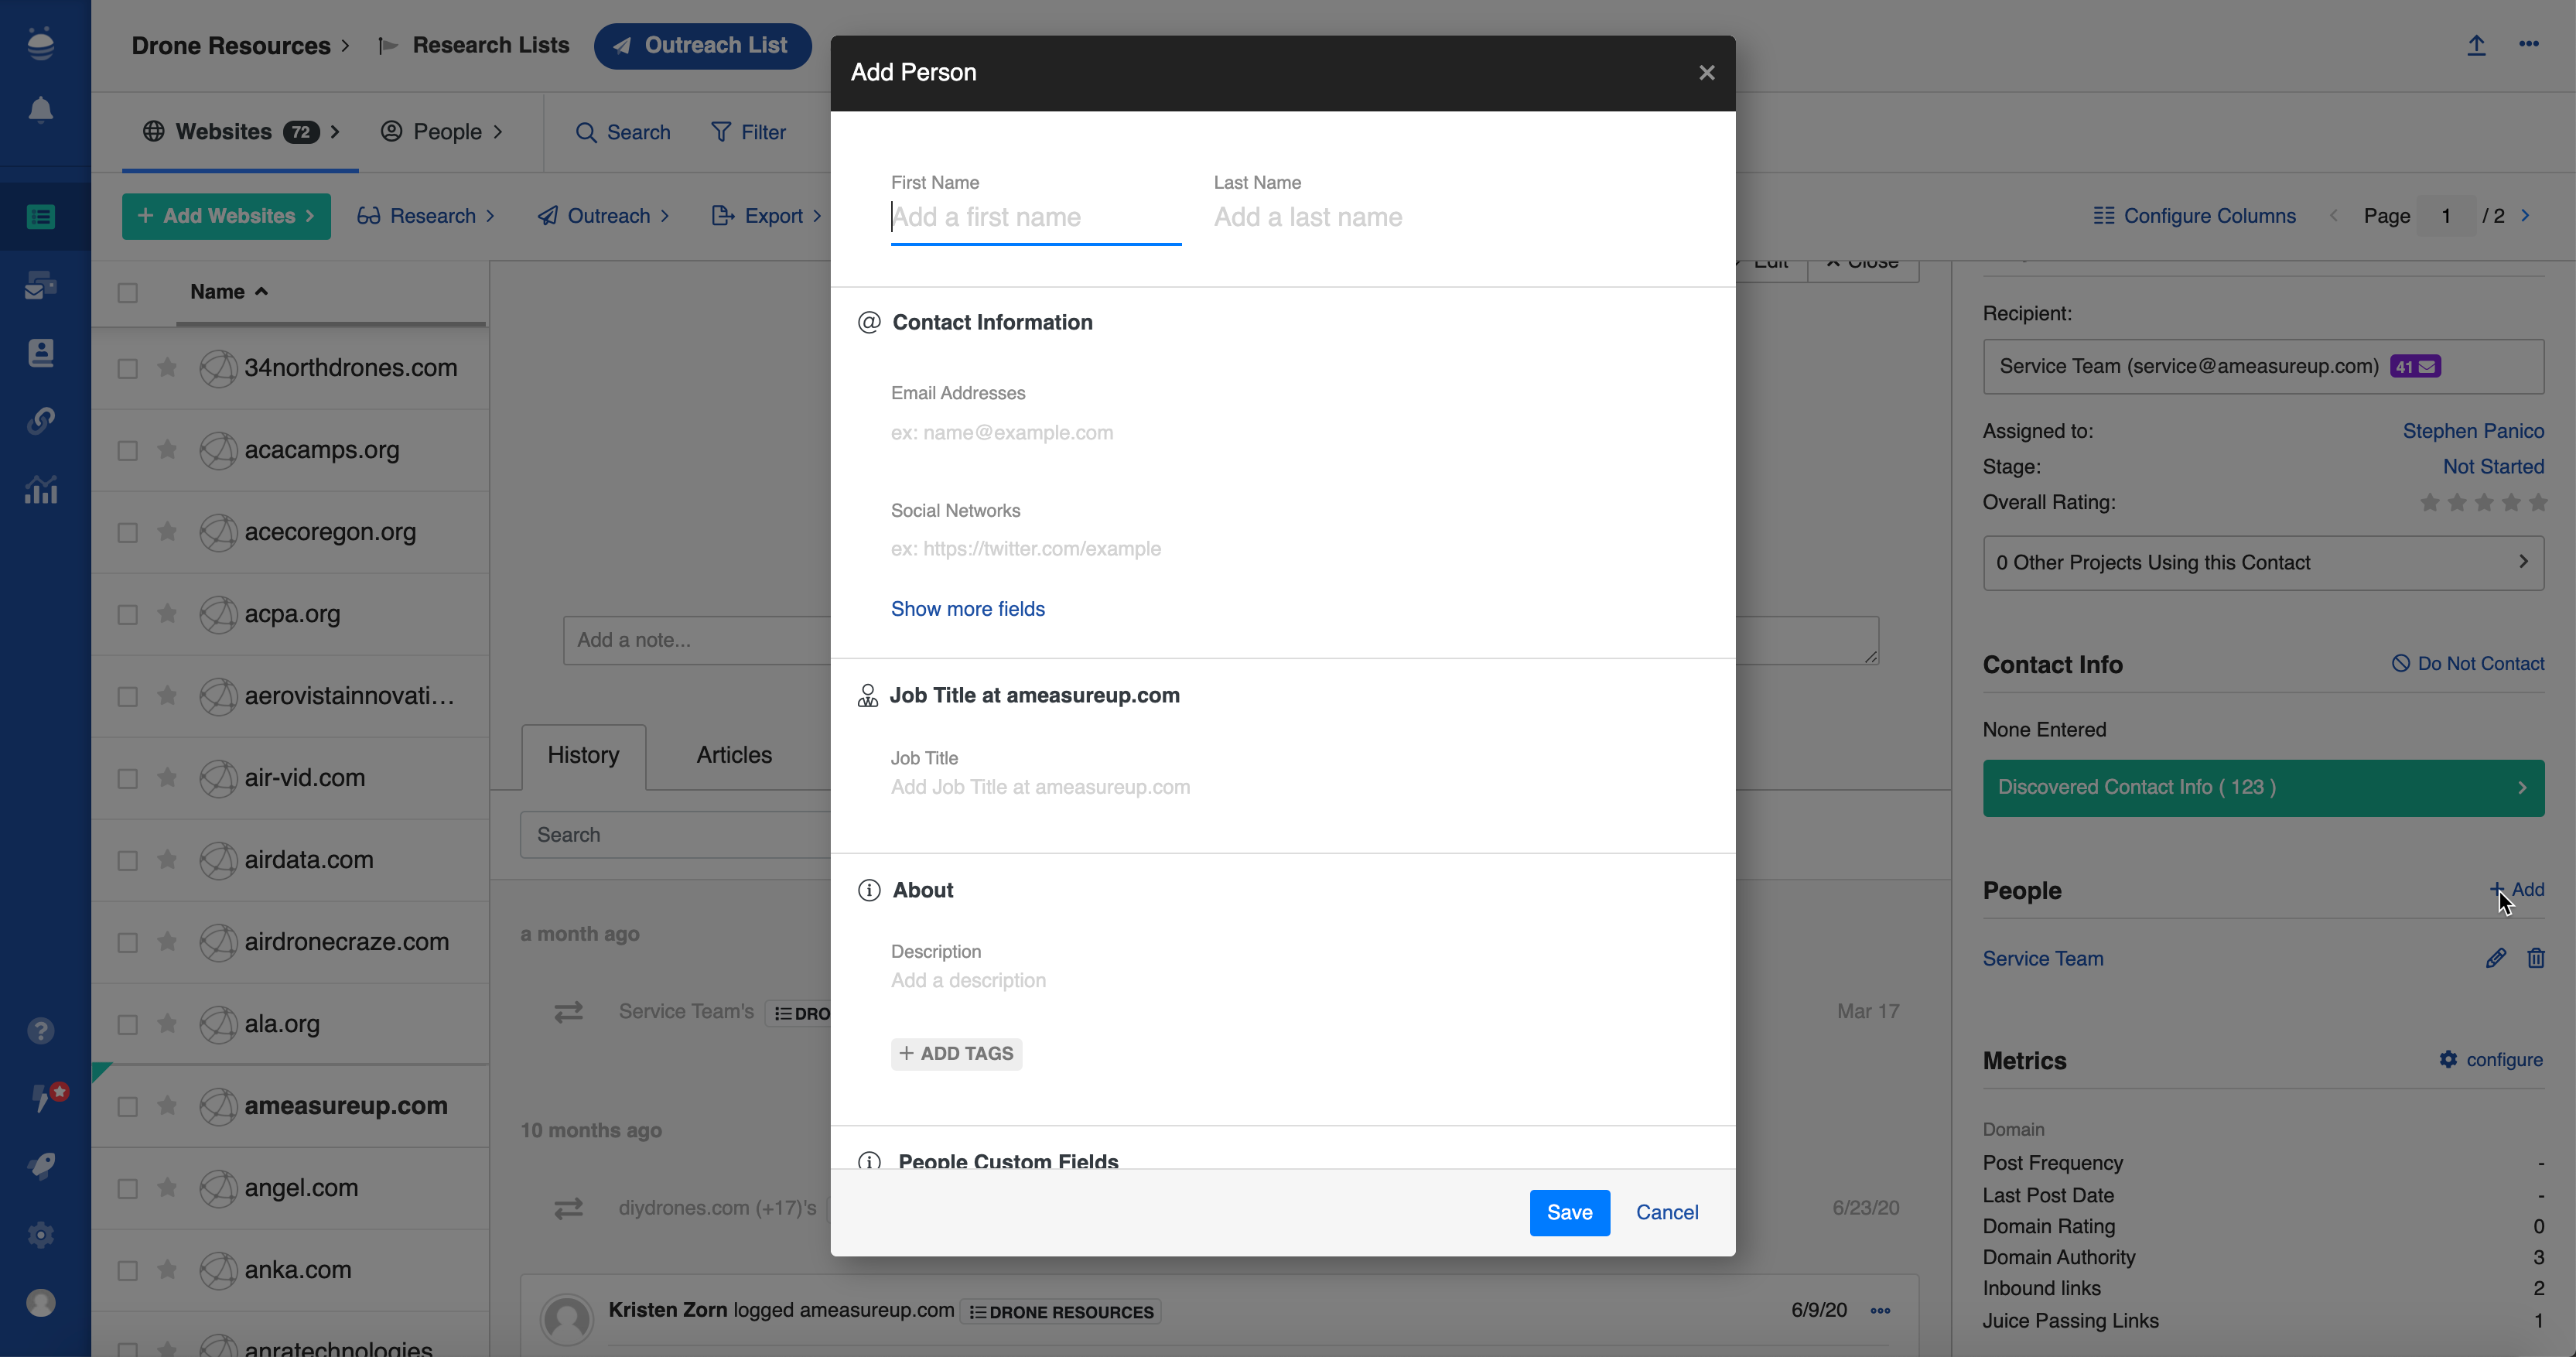The image size is (2576, 1357).
Task: Open the help question mark icon
Action: tap(41, 1031)
